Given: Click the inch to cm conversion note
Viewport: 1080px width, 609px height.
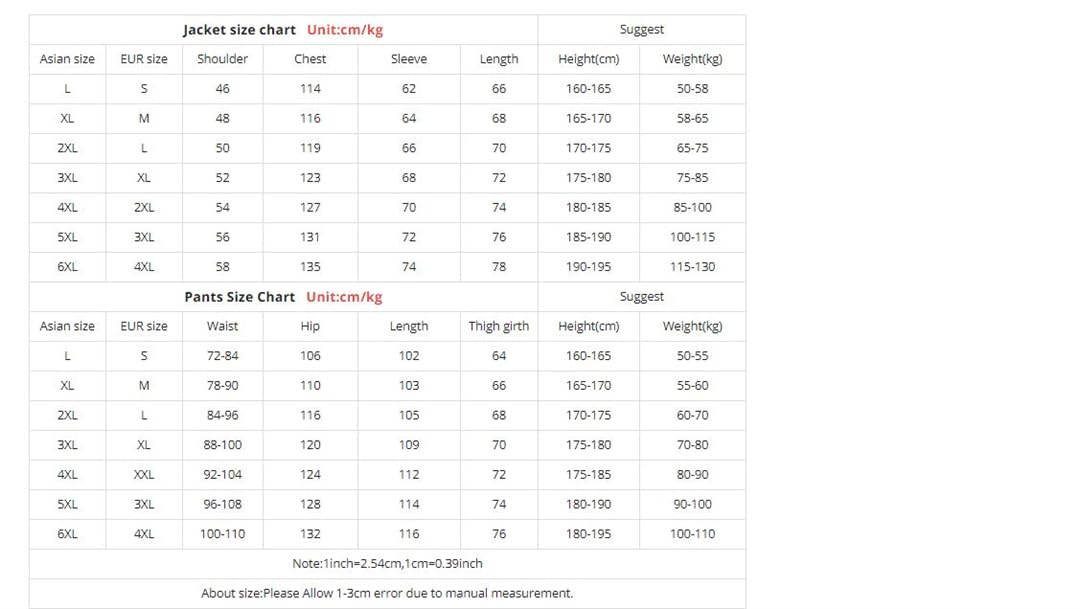Looking at the screenshot, I should [387, 564].
